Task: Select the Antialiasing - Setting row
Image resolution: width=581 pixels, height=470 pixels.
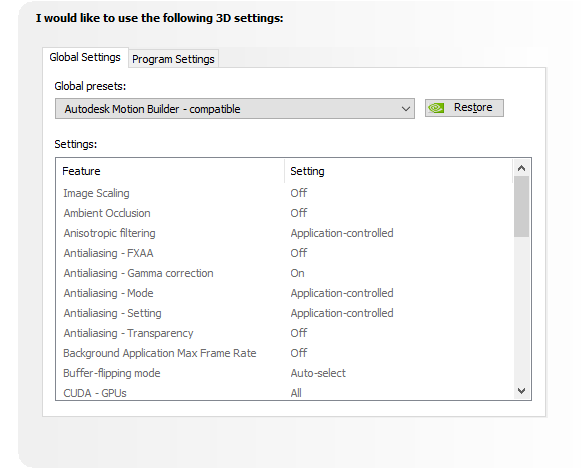Action: click(x=285, y=313)
